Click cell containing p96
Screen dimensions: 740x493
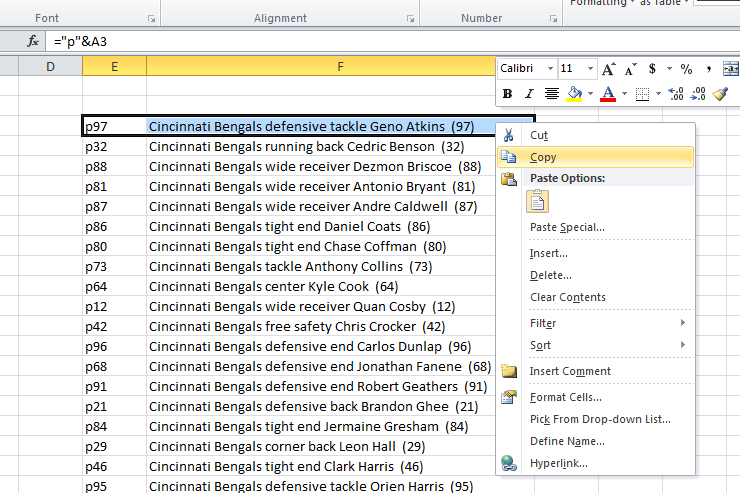point(114,347)
